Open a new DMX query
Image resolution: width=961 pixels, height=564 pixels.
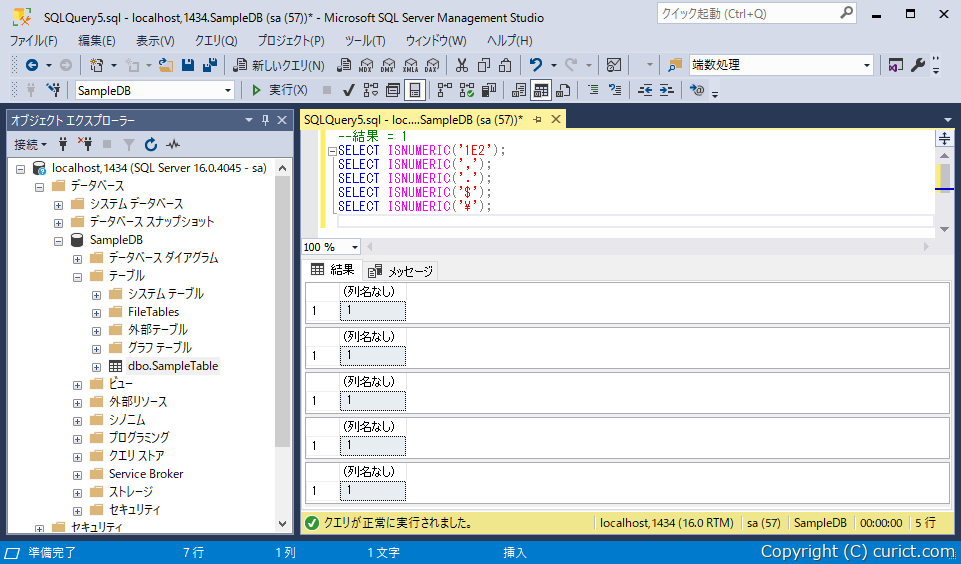pyautogui.click(x=388, y=65)
